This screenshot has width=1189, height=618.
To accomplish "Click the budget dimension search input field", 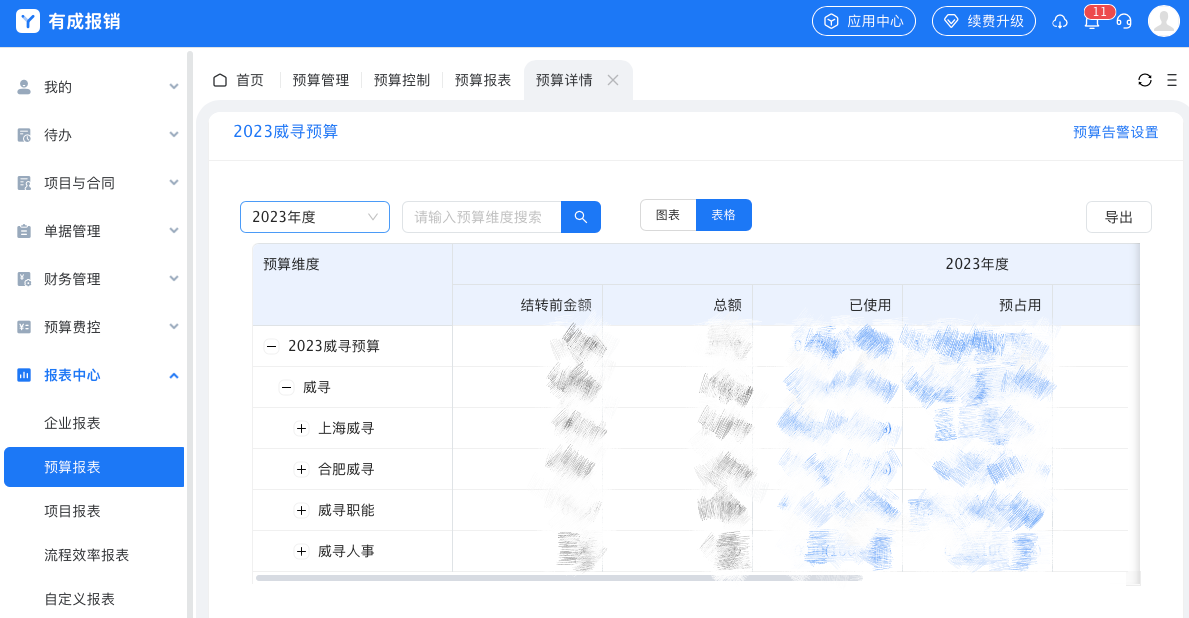I will point(481,216).
